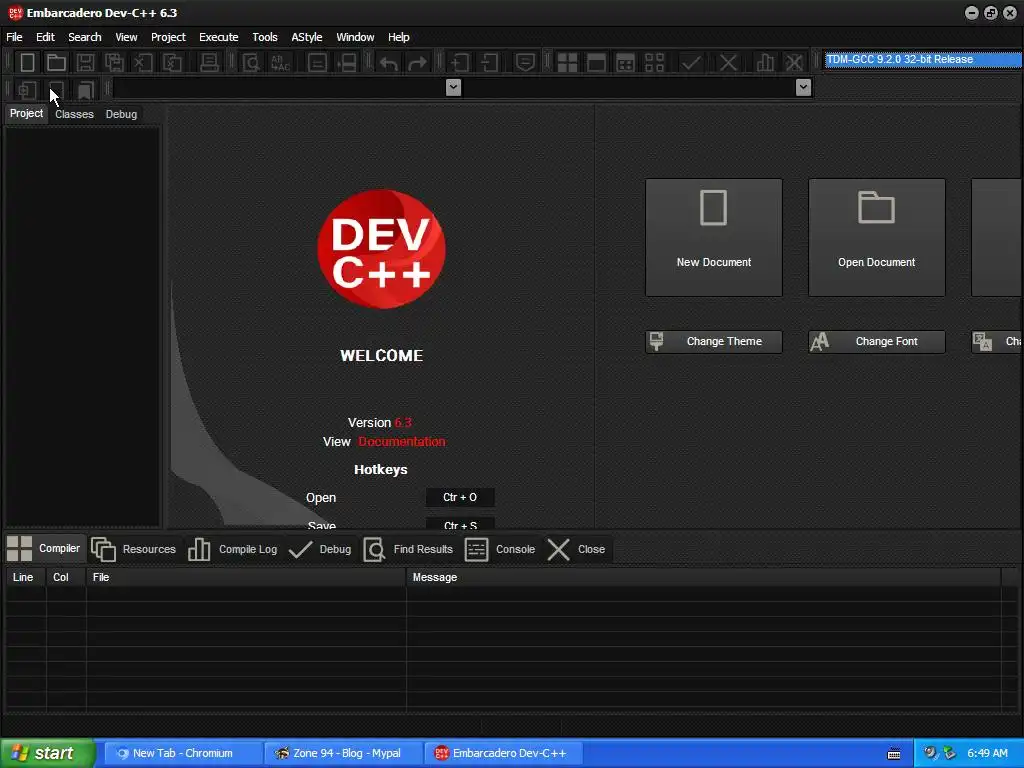Open the Tools menu
1024x768 pixels.
click(x=264, y=37)
